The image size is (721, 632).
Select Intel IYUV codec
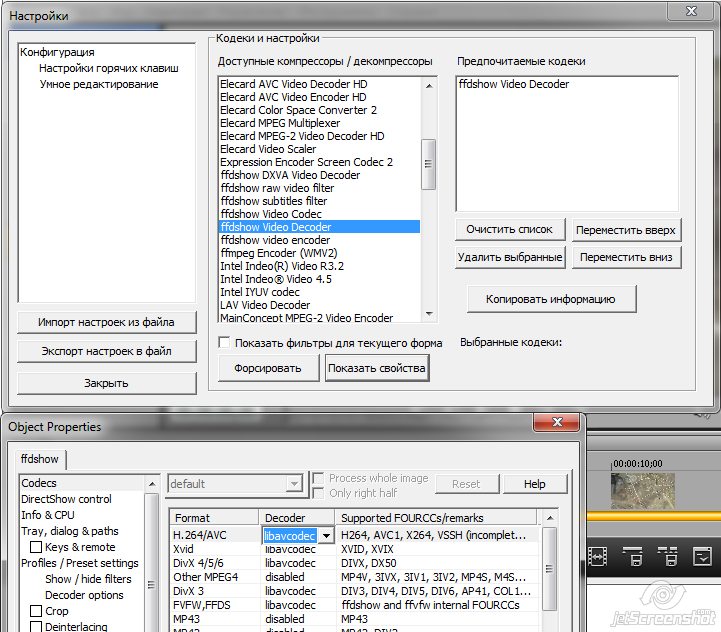(260, 292)
